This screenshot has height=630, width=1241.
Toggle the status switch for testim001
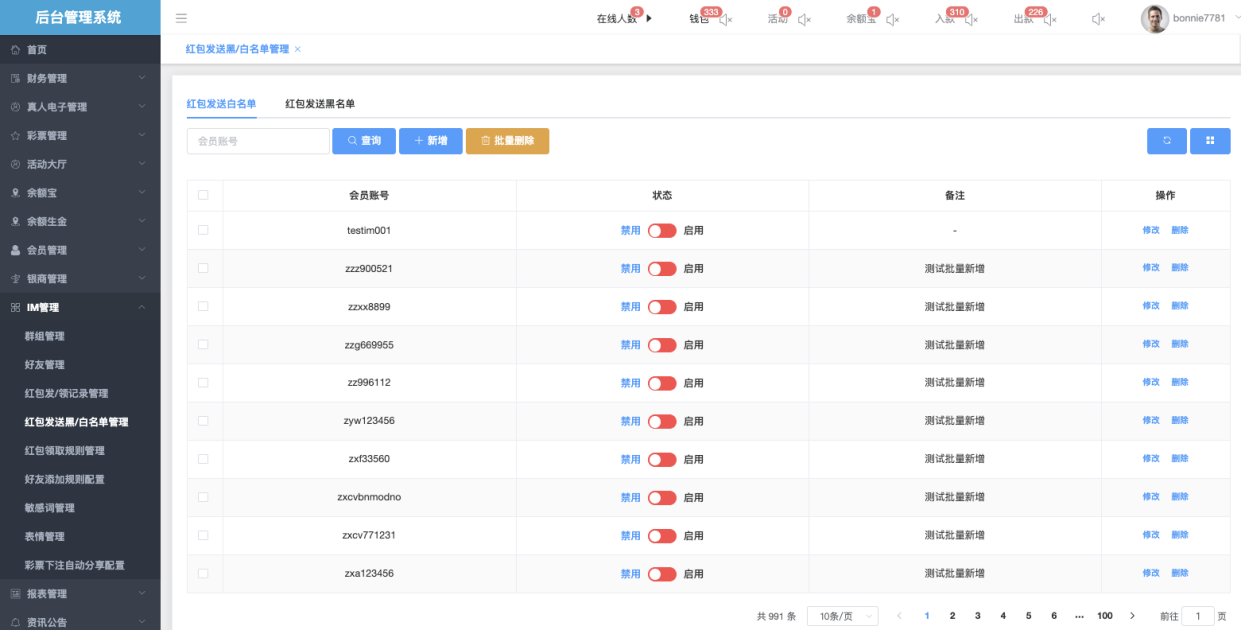click(x=662, y=231)
